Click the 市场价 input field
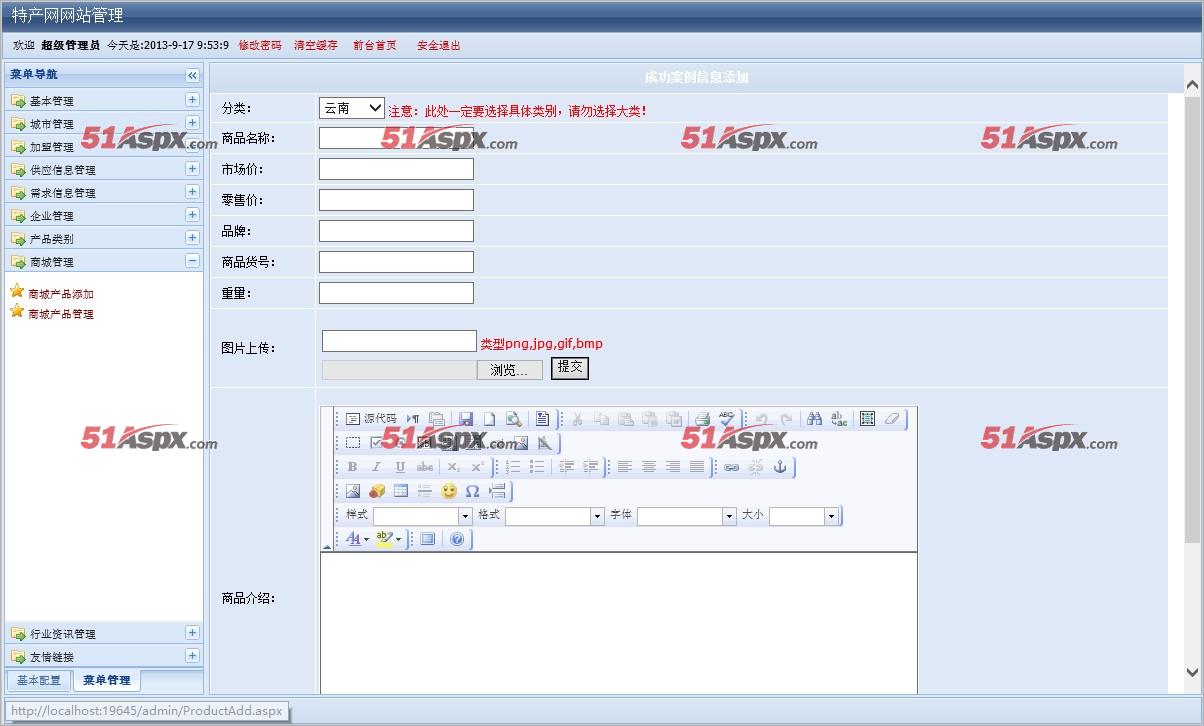 (396, 169)
